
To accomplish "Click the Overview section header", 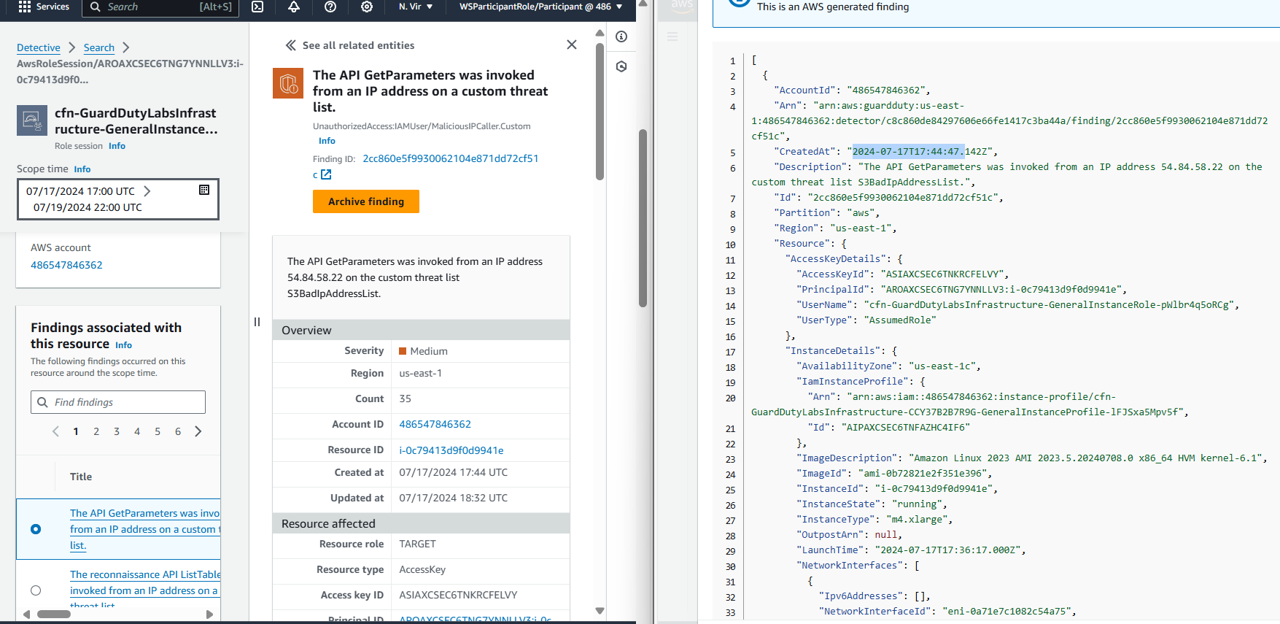I will coord(421,330).
